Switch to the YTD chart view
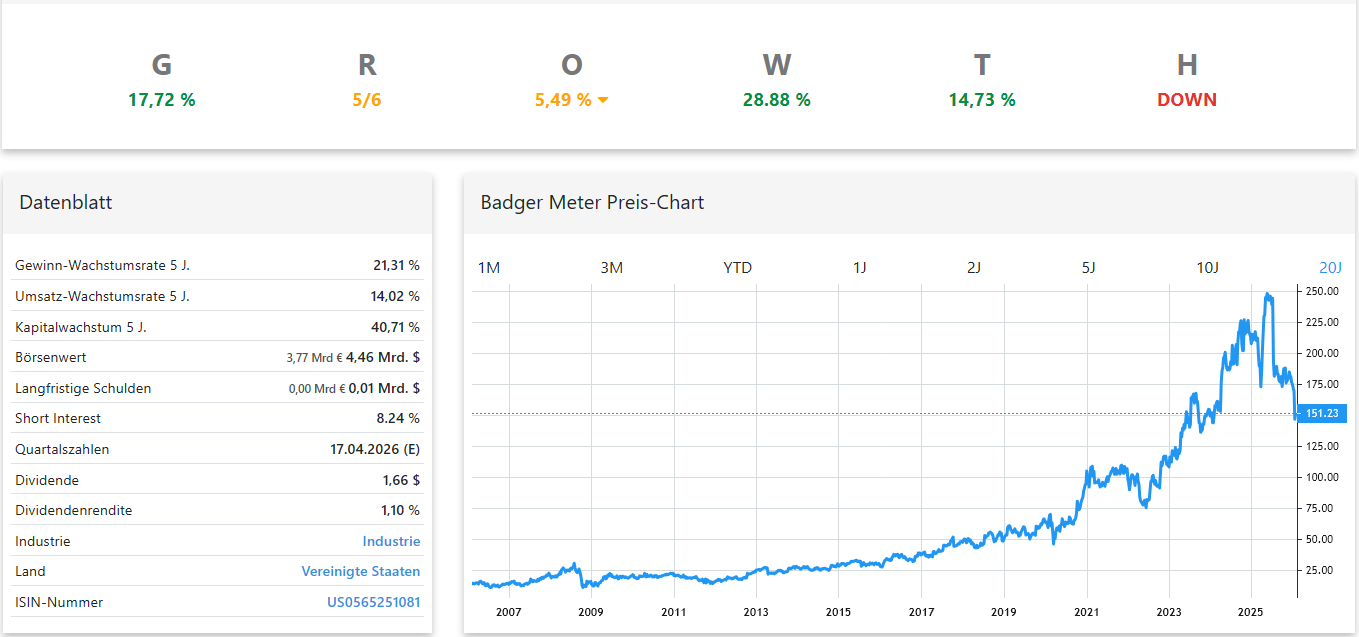The image size is (1359, 637). [737, 267]
